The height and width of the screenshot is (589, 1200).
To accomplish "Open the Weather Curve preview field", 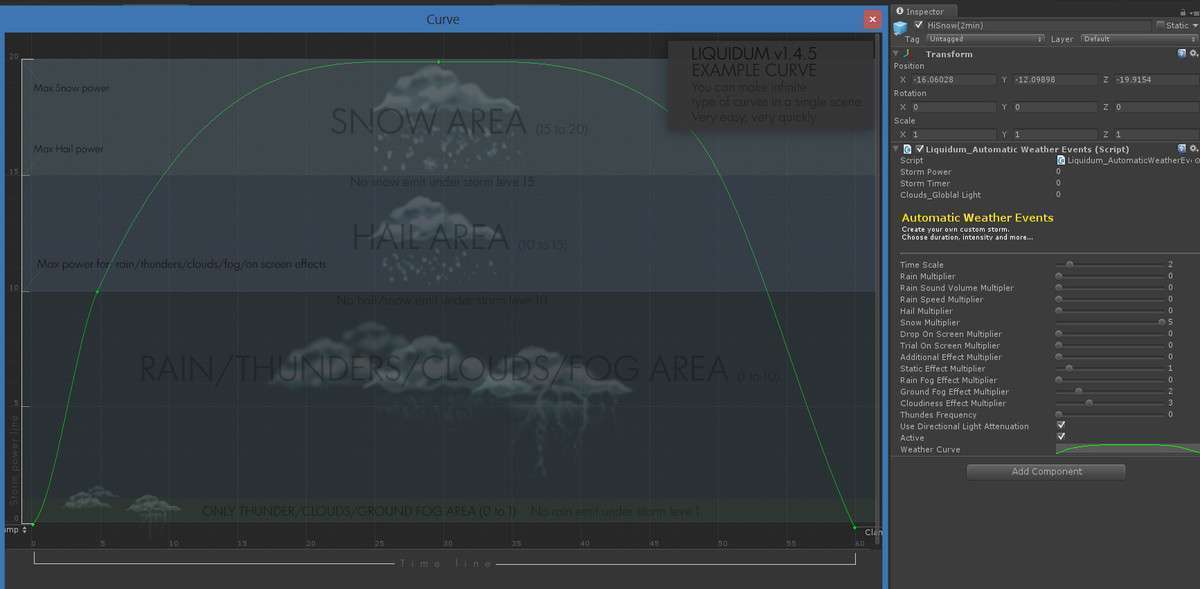I will [x=1127, y=449].
